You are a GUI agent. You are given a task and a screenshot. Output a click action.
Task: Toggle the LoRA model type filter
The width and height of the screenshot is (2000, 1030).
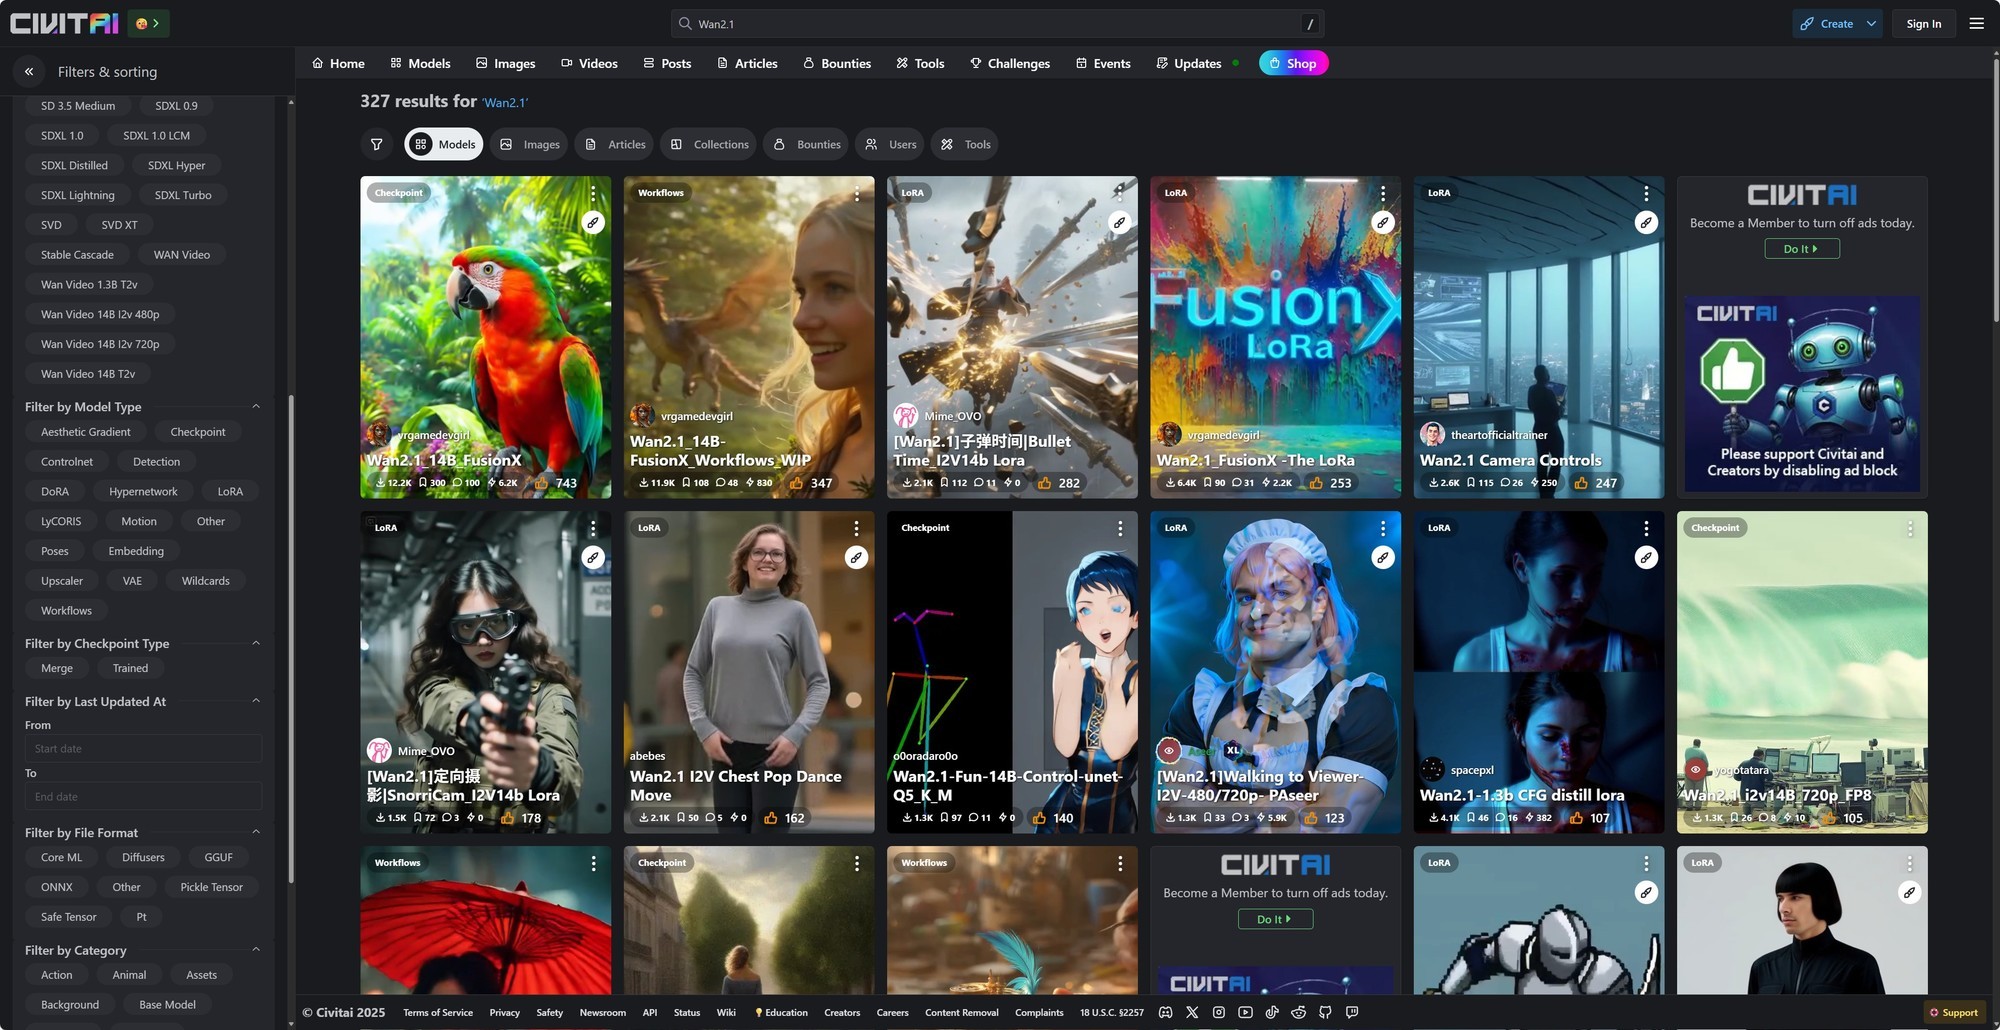[230, 491]
